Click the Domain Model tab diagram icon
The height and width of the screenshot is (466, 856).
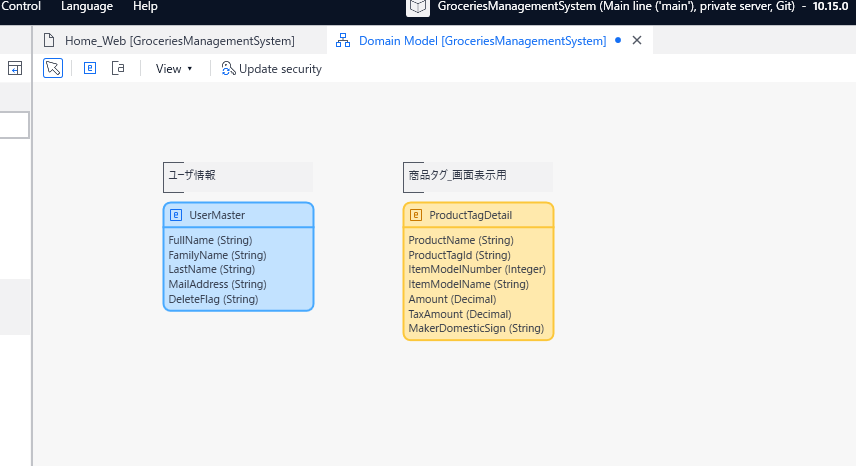343,40
